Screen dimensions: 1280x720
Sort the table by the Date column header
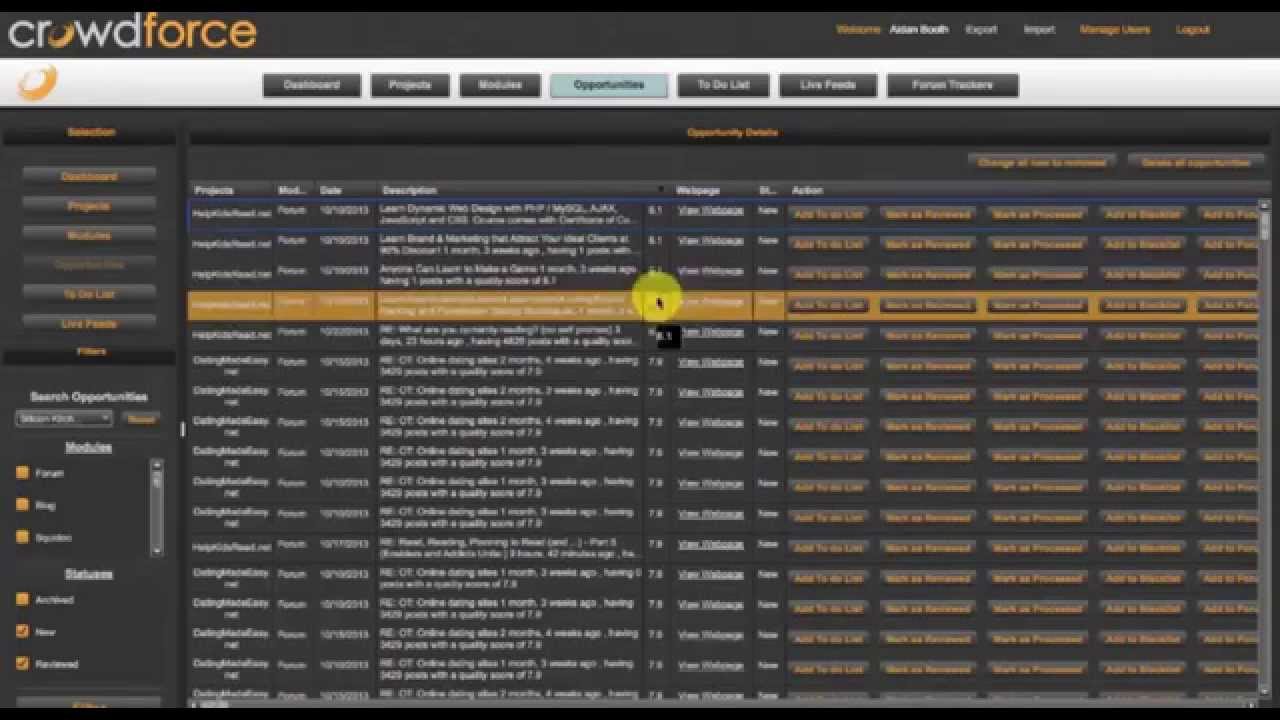[x=331, y=190]
